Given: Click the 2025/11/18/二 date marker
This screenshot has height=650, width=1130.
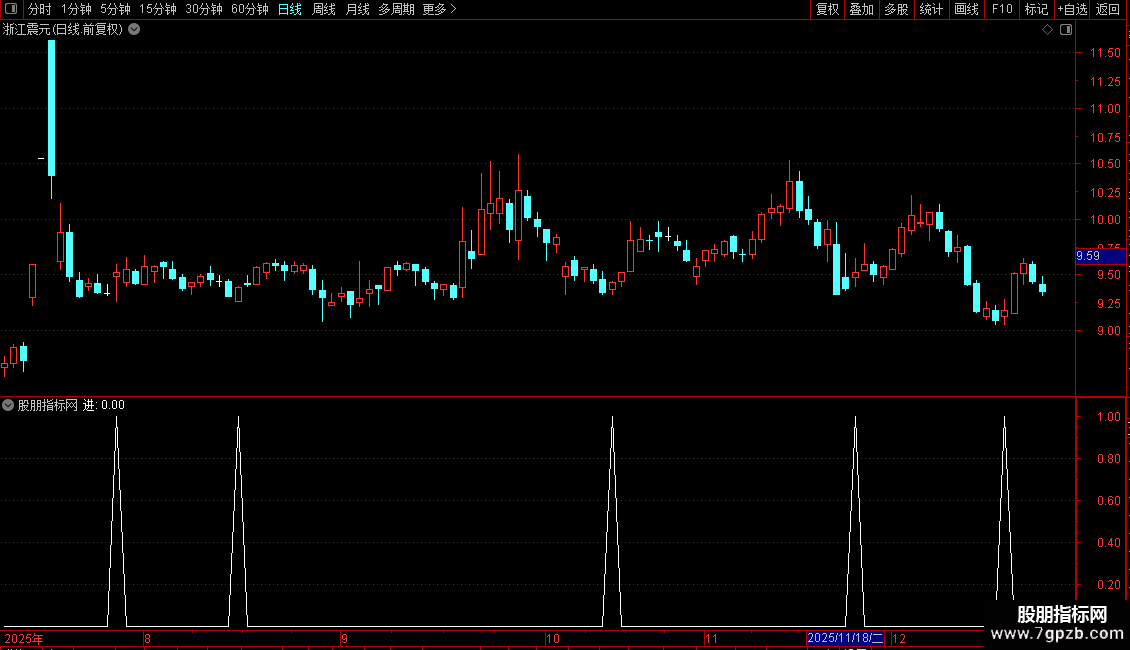Looking at the screenshot, I should point(845,638).
